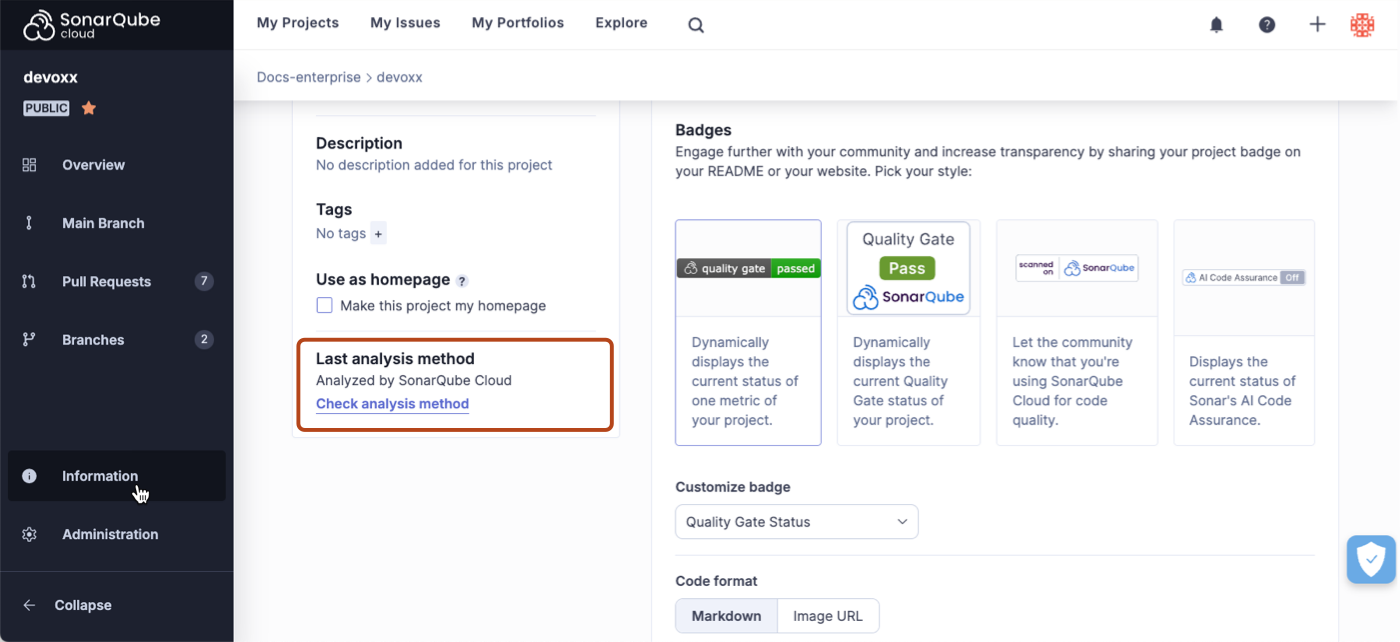Open Pull Requests page
The width and height of the screenshot is (1400, 642).
(x=107, y=281)
